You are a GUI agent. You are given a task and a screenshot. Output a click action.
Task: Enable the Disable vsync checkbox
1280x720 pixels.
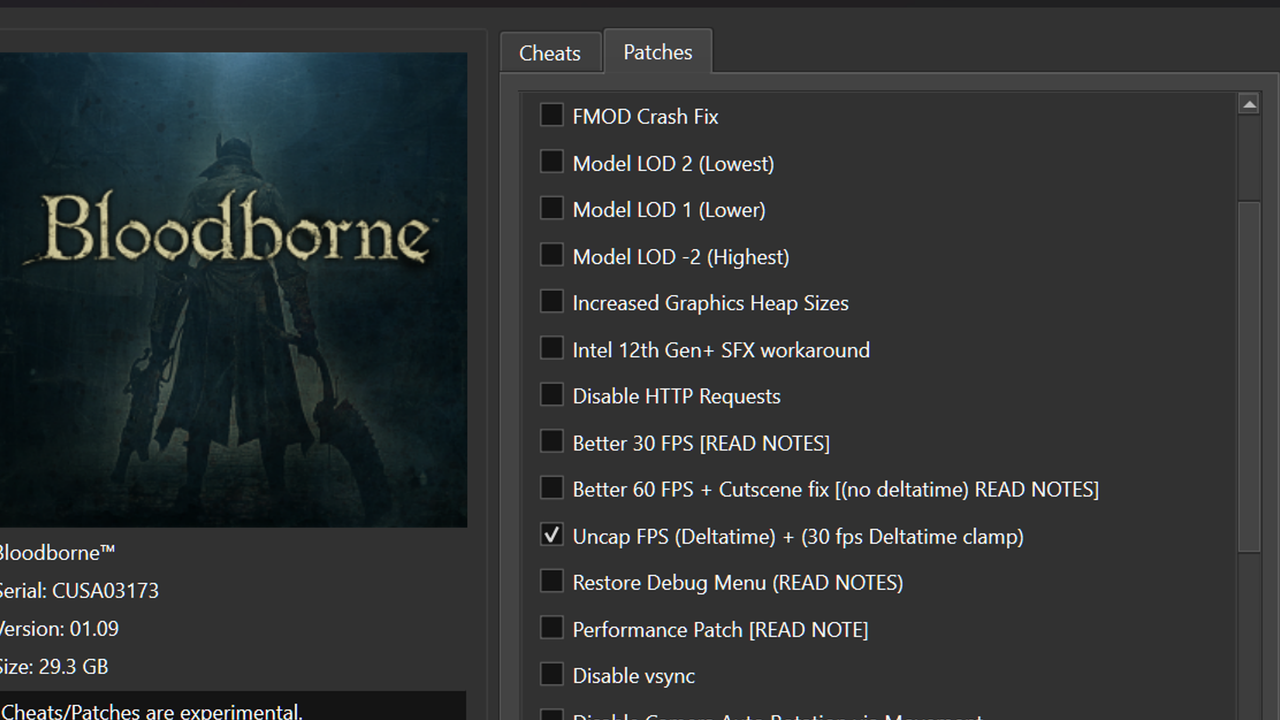551,674
